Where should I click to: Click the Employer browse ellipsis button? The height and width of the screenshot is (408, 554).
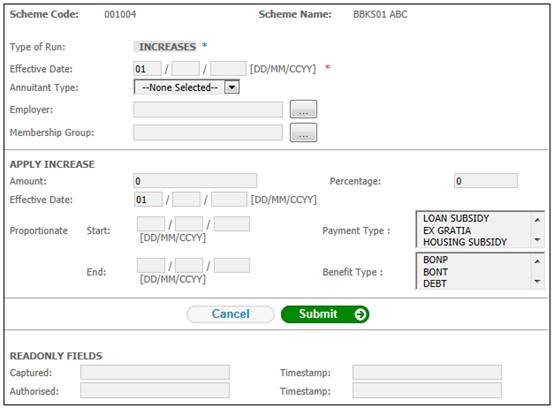click(x=303, y=110)
